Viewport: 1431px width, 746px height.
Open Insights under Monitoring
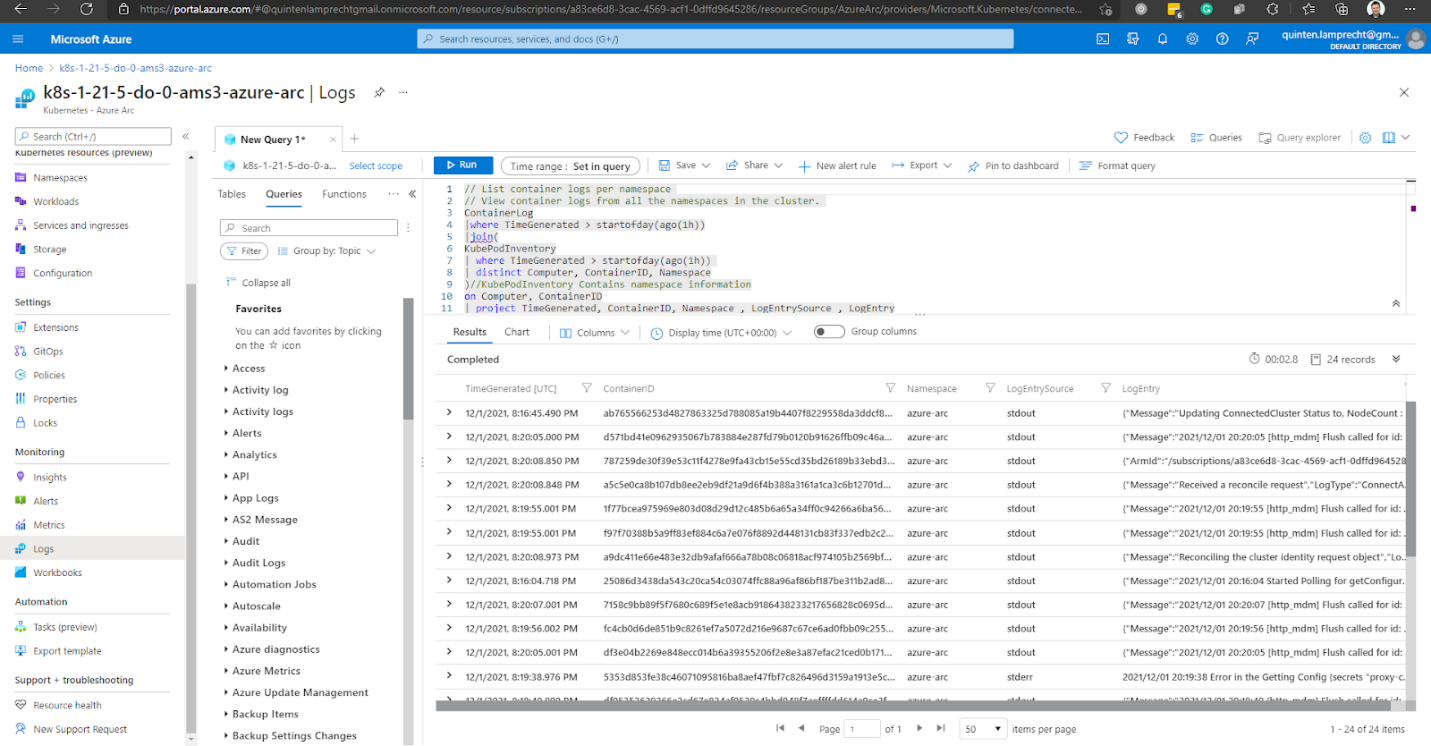pyautogui.click(x=50, y=477)
